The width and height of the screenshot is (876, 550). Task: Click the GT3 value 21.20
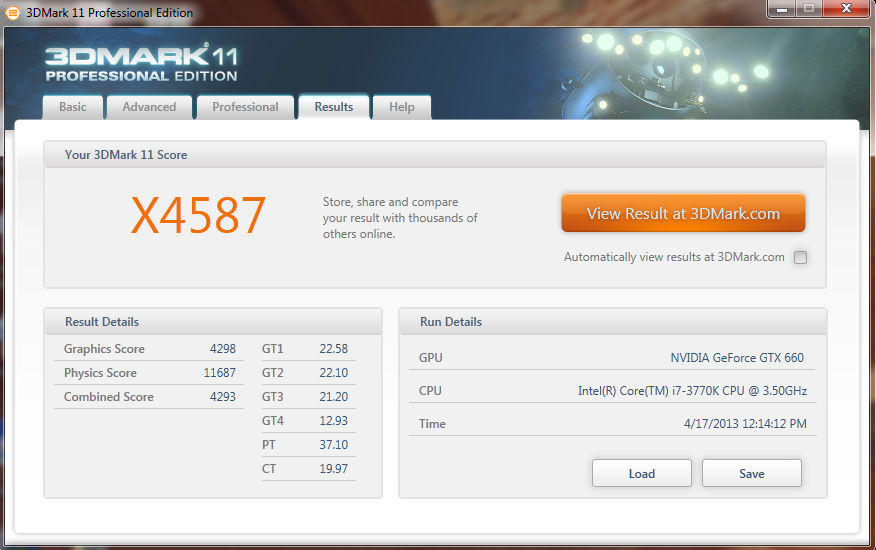click(334, 397)
